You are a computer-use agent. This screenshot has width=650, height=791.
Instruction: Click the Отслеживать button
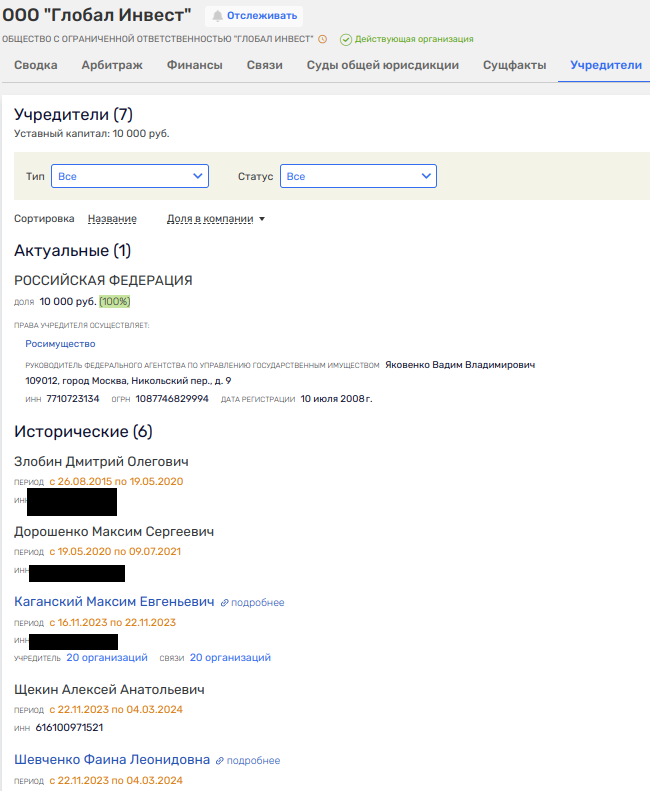[x=254, y=16]
